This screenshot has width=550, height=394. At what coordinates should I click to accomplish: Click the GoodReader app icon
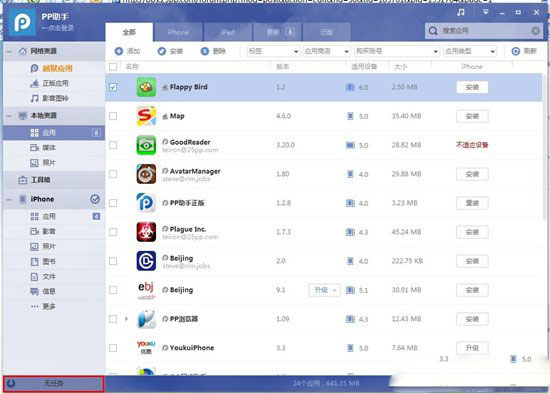pyautogui.click(x=146, y=145)
